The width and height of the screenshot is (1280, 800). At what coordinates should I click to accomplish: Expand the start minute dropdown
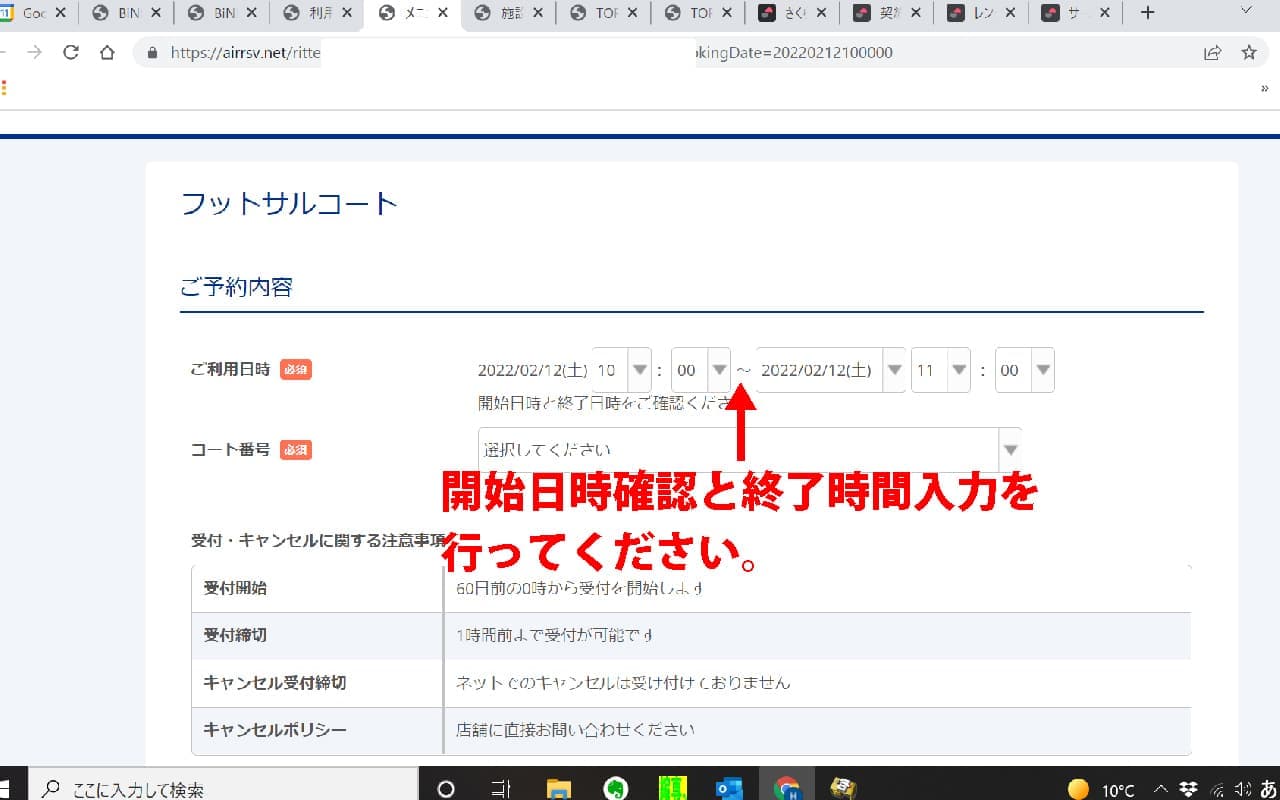(701, 370)
